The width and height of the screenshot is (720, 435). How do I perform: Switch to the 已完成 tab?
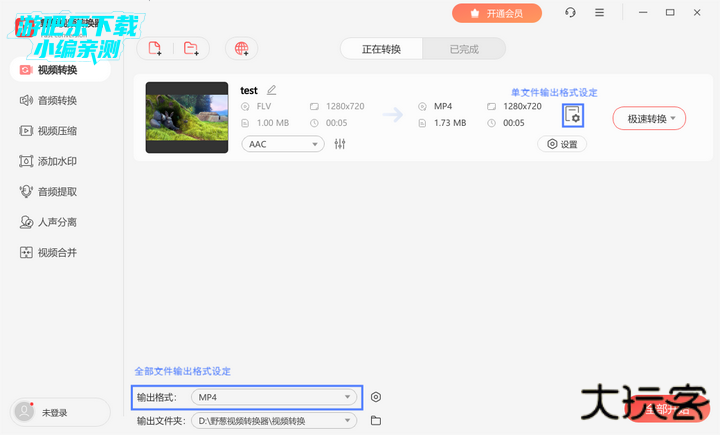point(463,49)
